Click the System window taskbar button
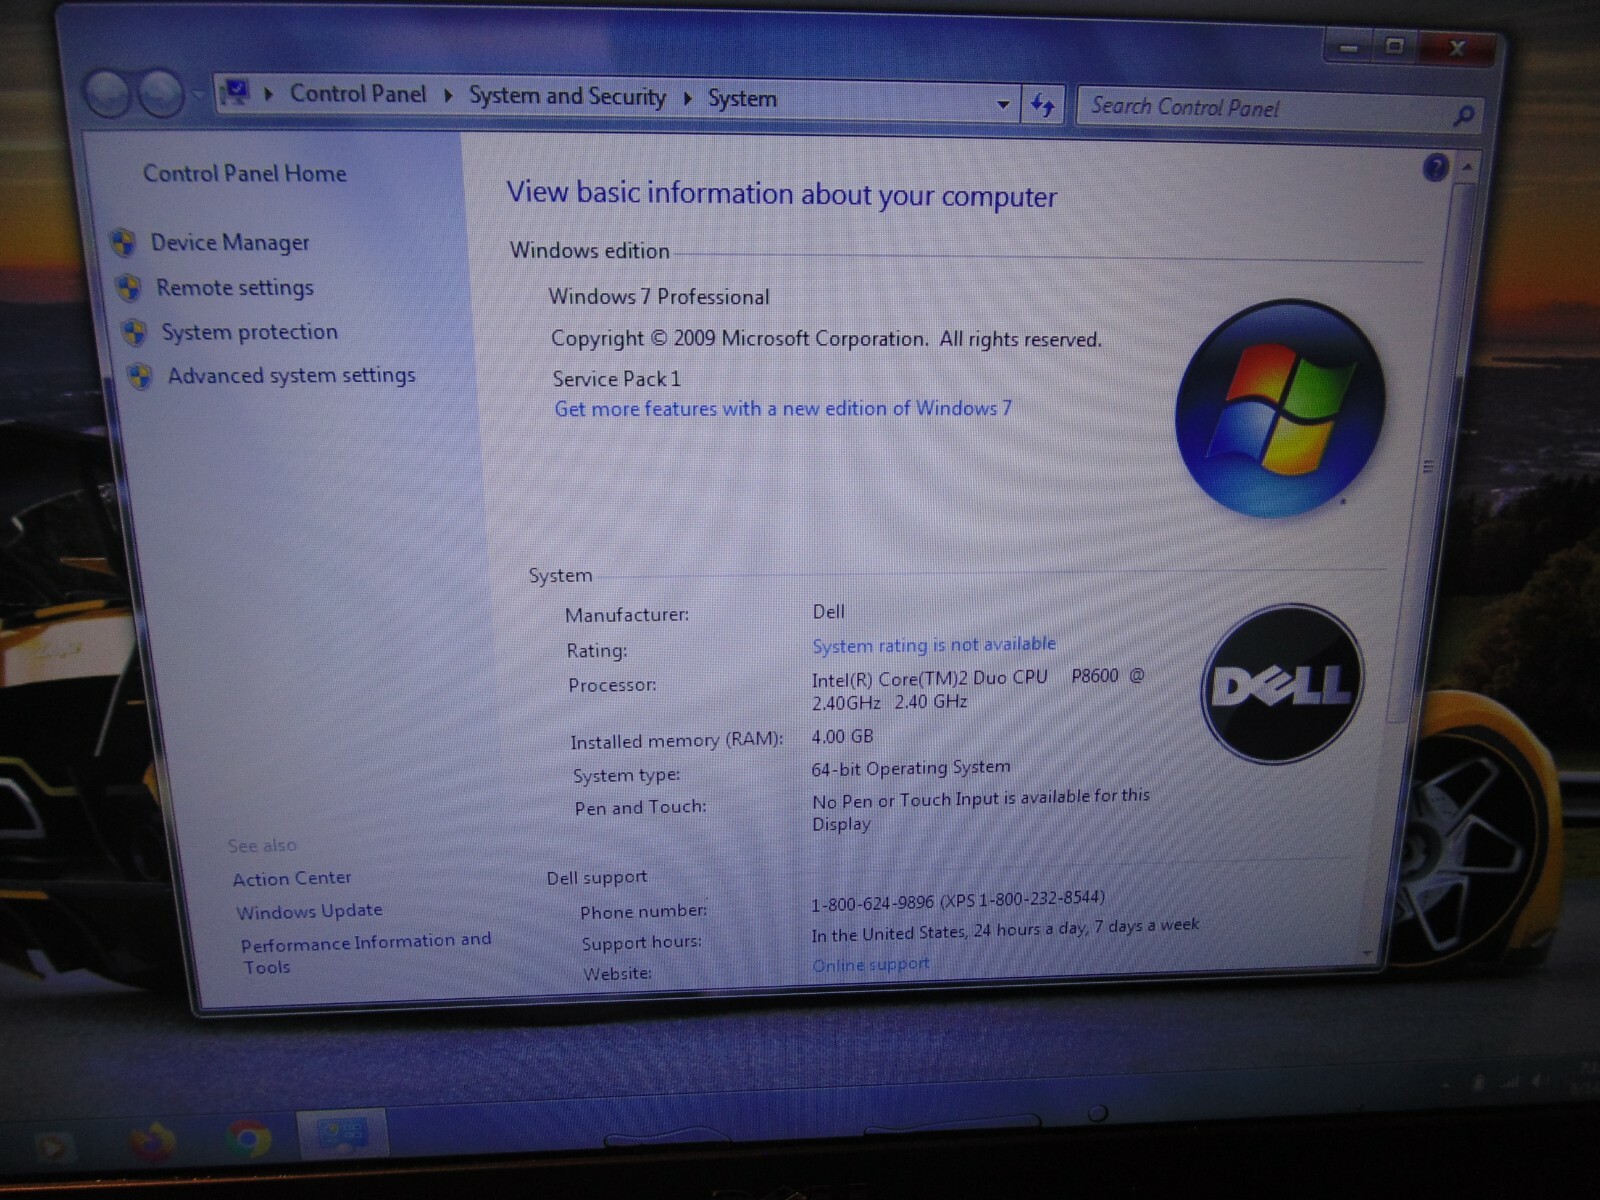 (x=342, y=1135)
